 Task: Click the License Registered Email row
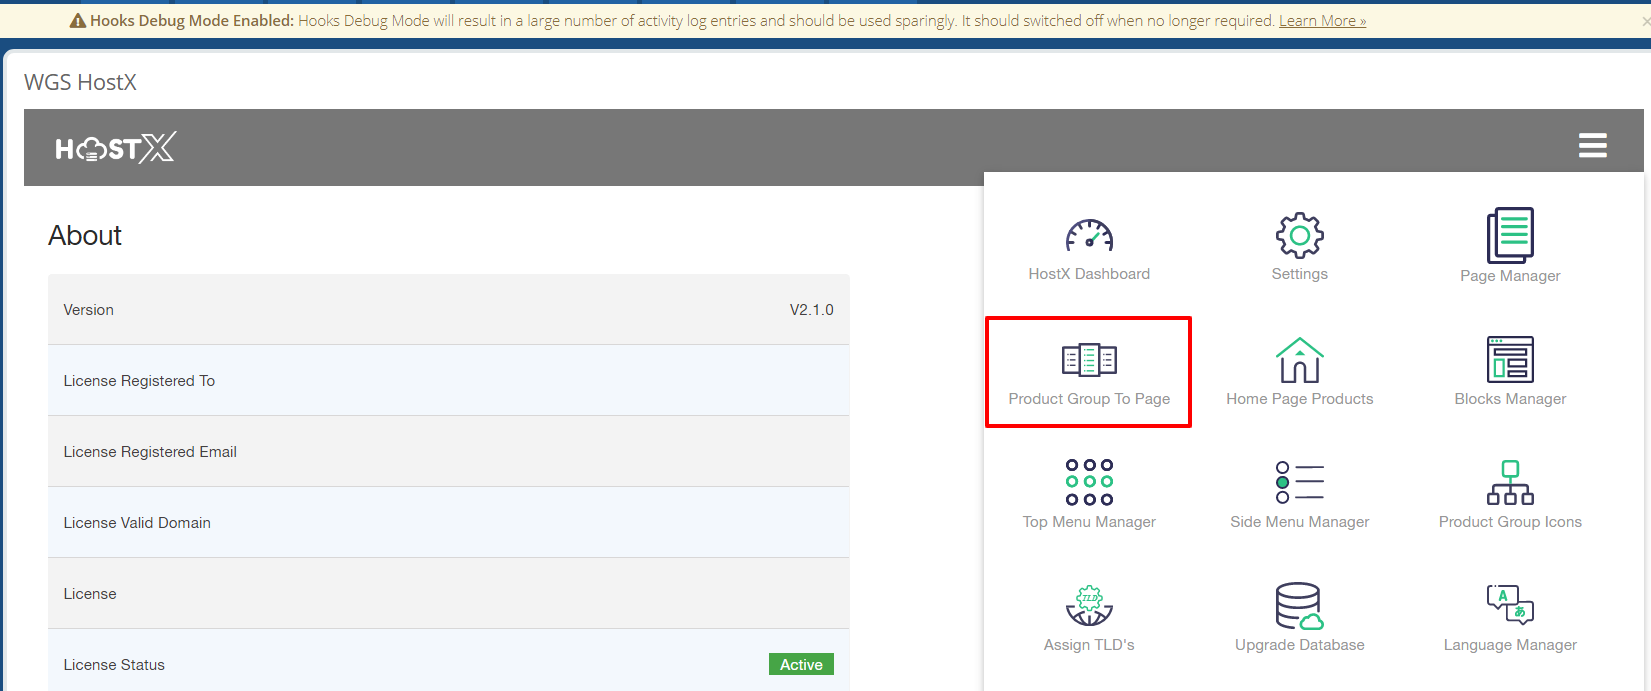pyautogui.click(x=449, y=451)
